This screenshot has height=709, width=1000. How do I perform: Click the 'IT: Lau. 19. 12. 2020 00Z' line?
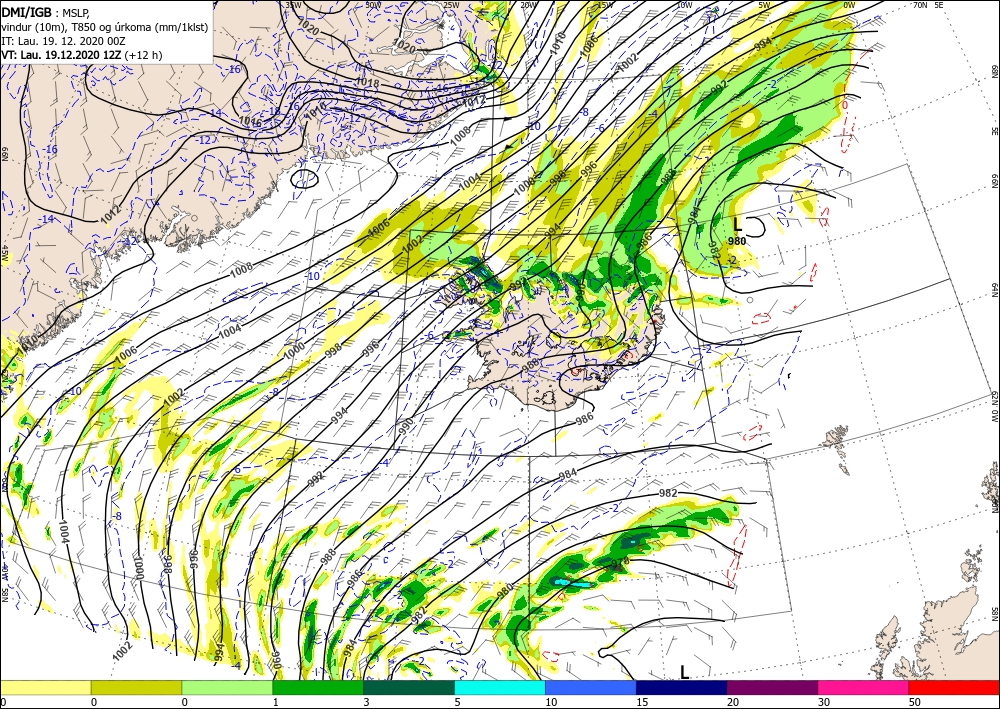click(x=62, y=41)
